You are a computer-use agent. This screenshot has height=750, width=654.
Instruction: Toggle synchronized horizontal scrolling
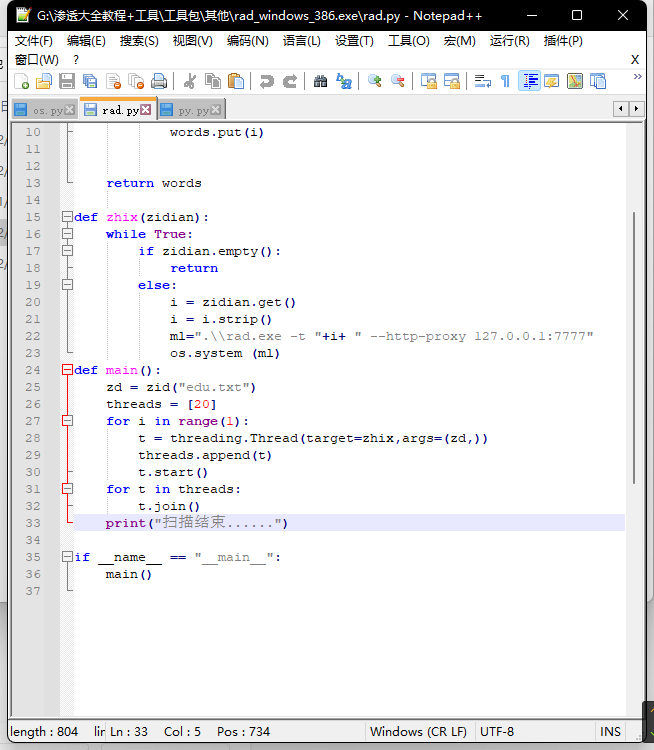451,81
